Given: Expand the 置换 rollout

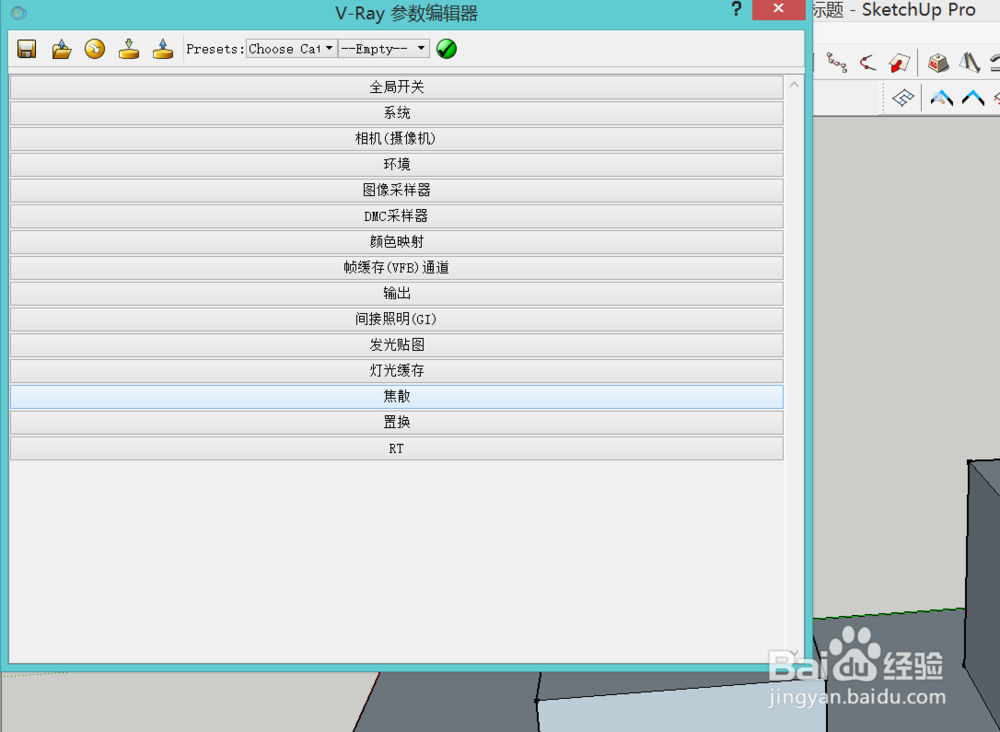Looking at the screenshot, I should click(x=397, y=423).
